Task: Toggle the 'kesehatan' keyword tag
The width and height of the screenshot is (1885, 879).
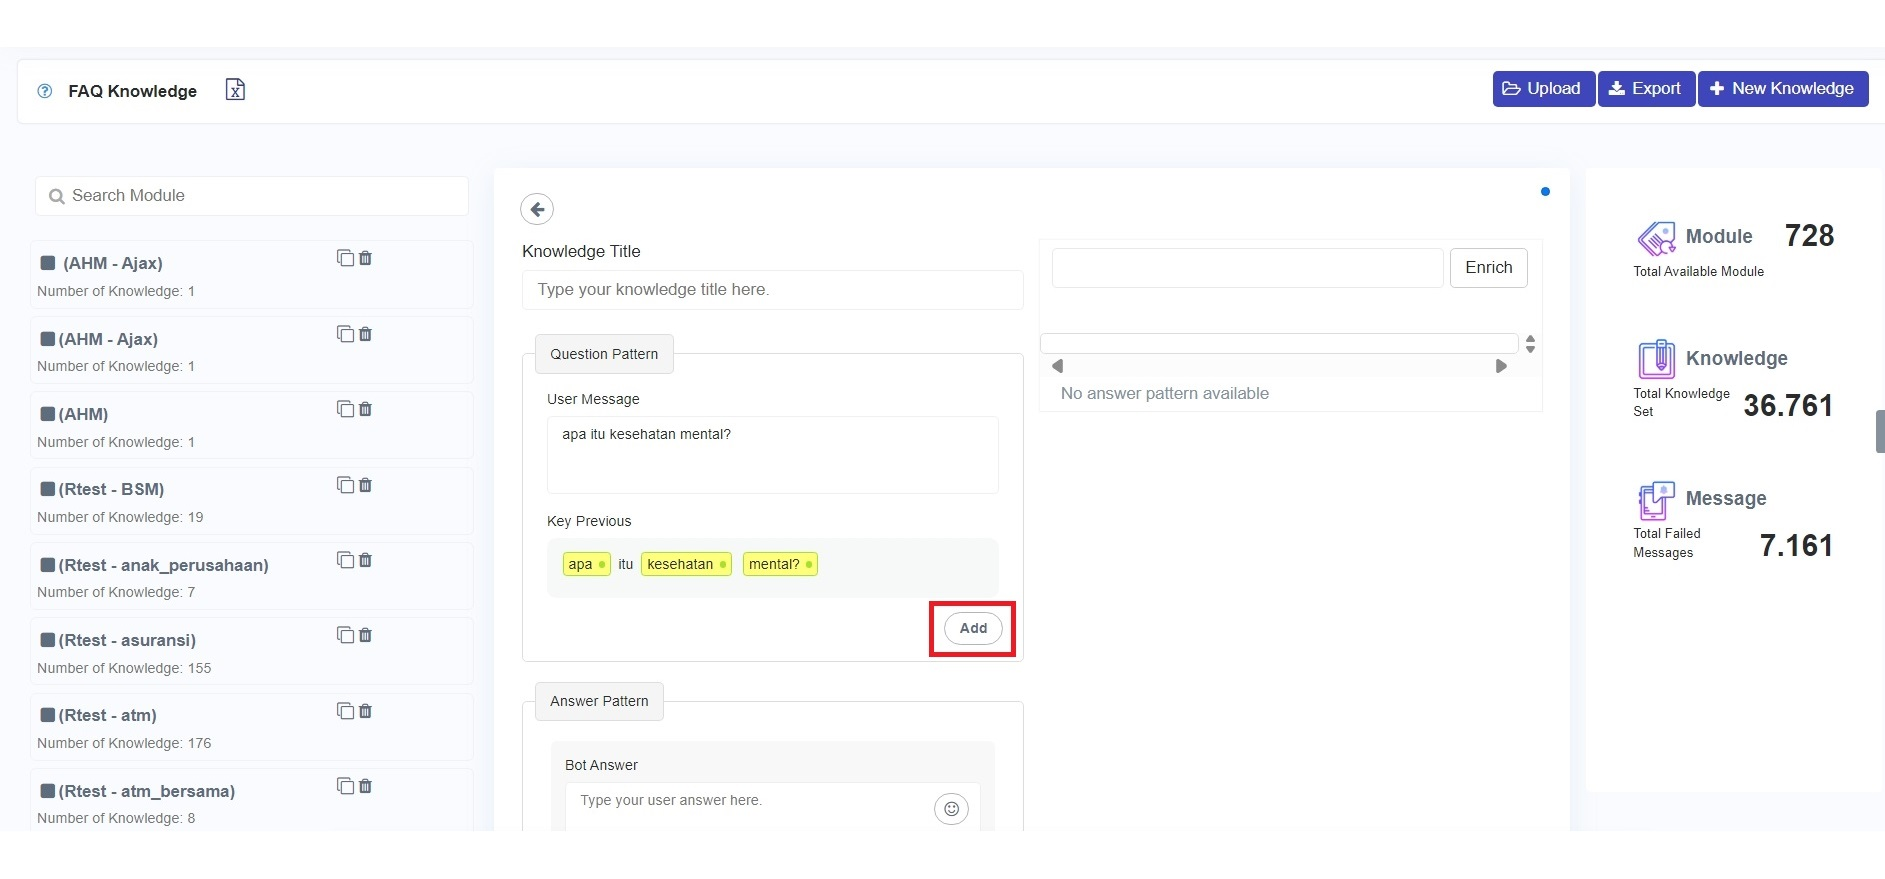Action: tap(686, 564)
